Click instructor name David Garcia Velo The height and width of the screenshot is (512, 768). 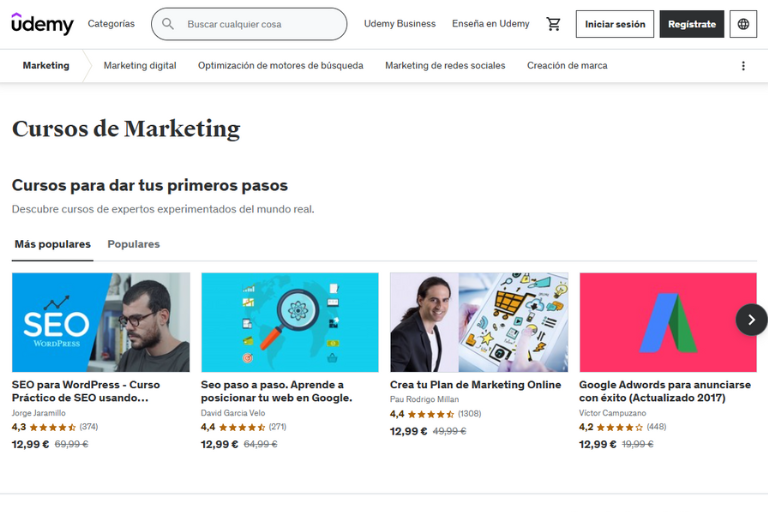233,413
